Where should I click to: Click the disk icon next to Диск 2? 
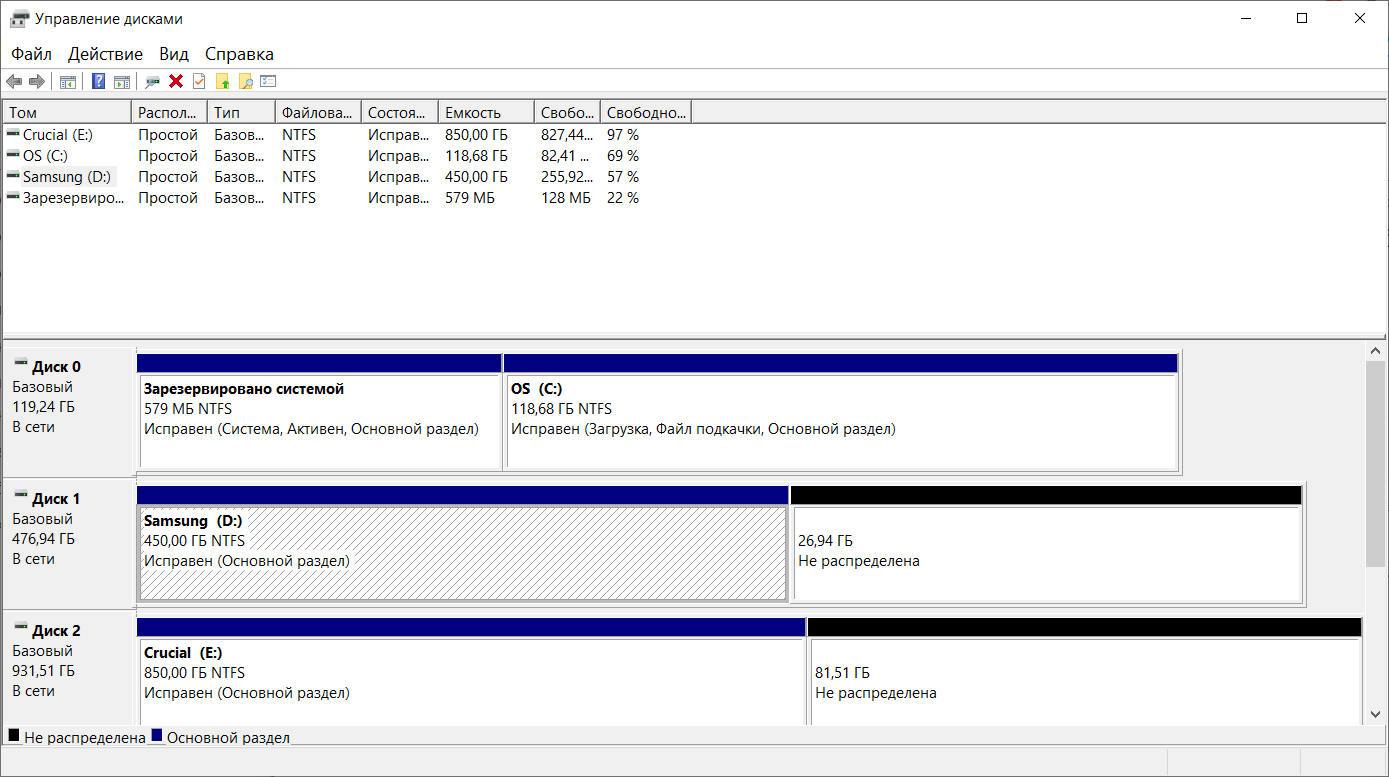(x=21, y=628)
